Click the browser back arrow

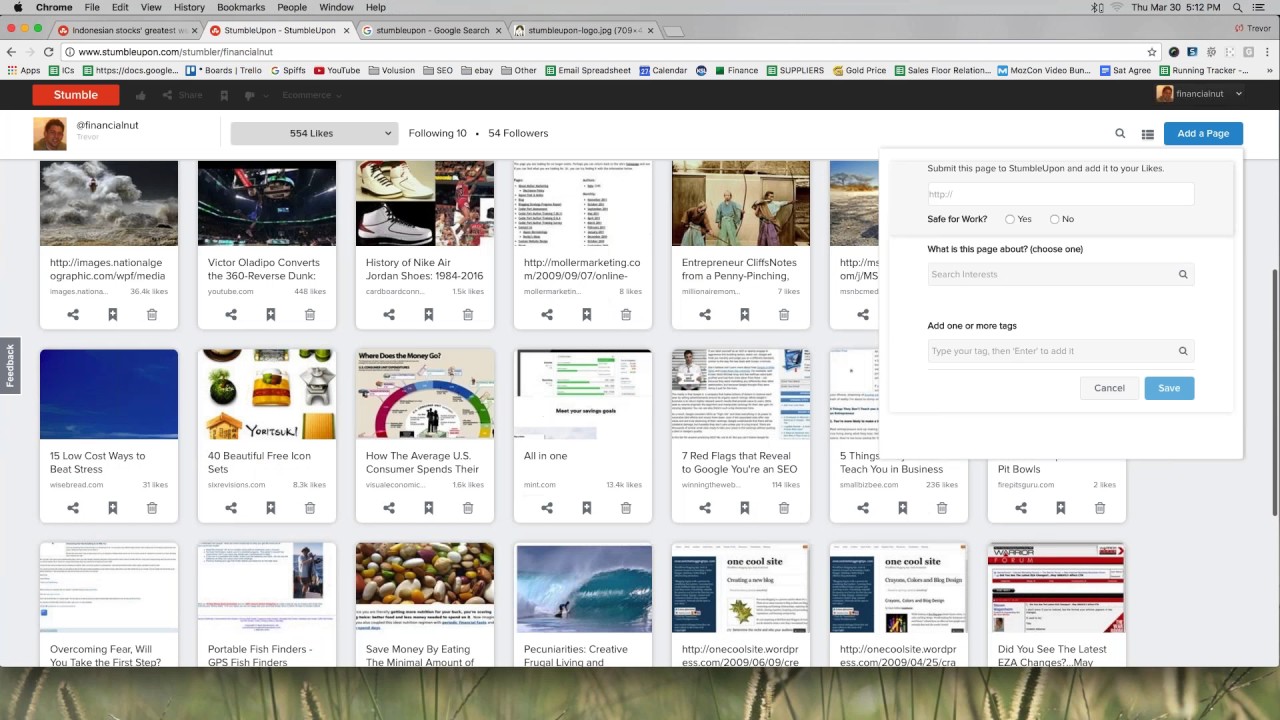pyautogui.click(x=11, y=52)
